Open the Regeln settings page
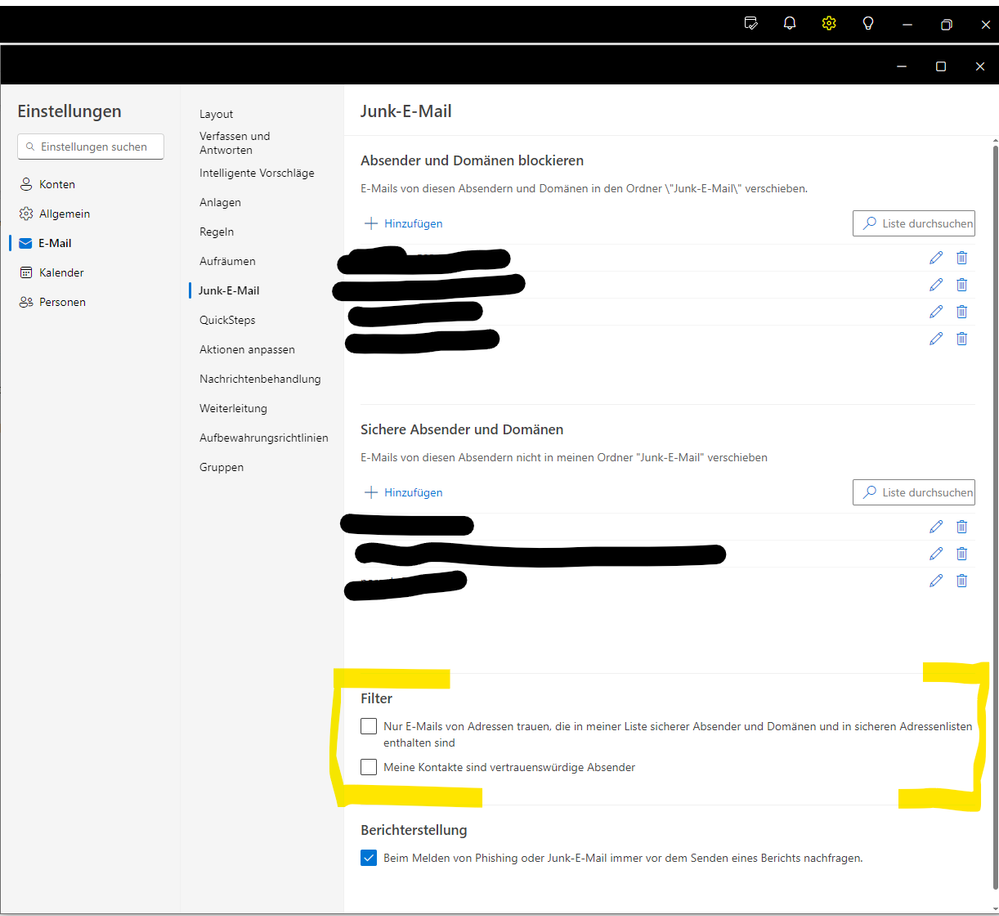The width and height of the screenshot is (999, 916). pyautogui.click(x=217, y=232)
